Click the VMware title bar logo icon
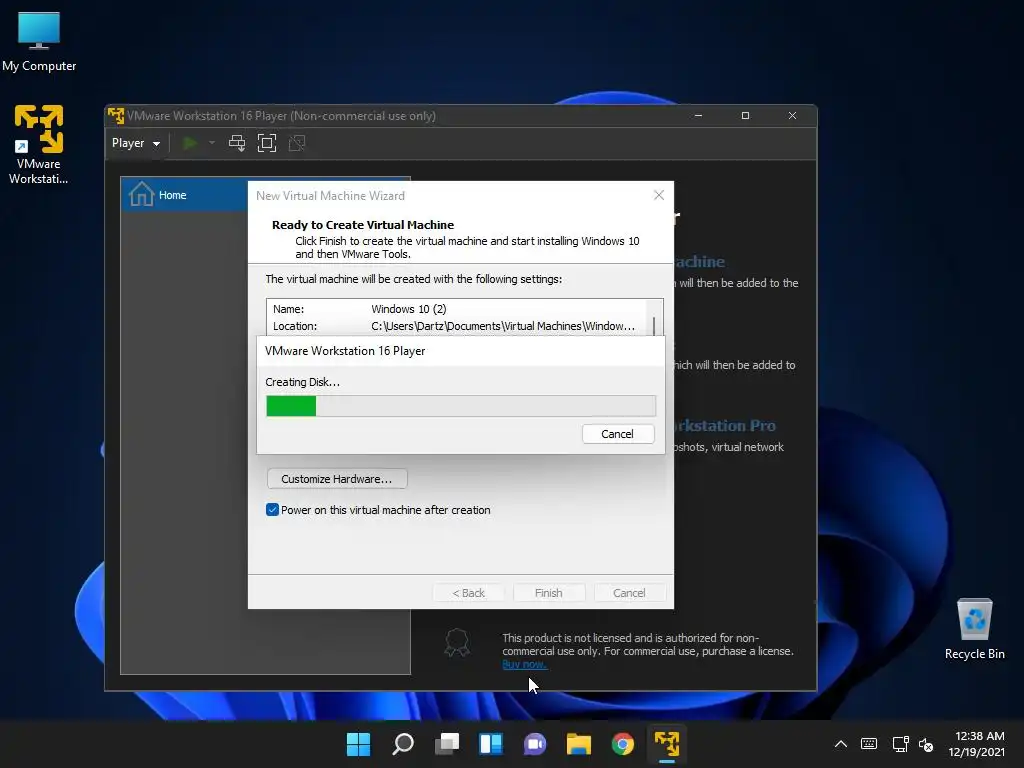Viewport: 1024px width, 768px height. coord(116,116)
